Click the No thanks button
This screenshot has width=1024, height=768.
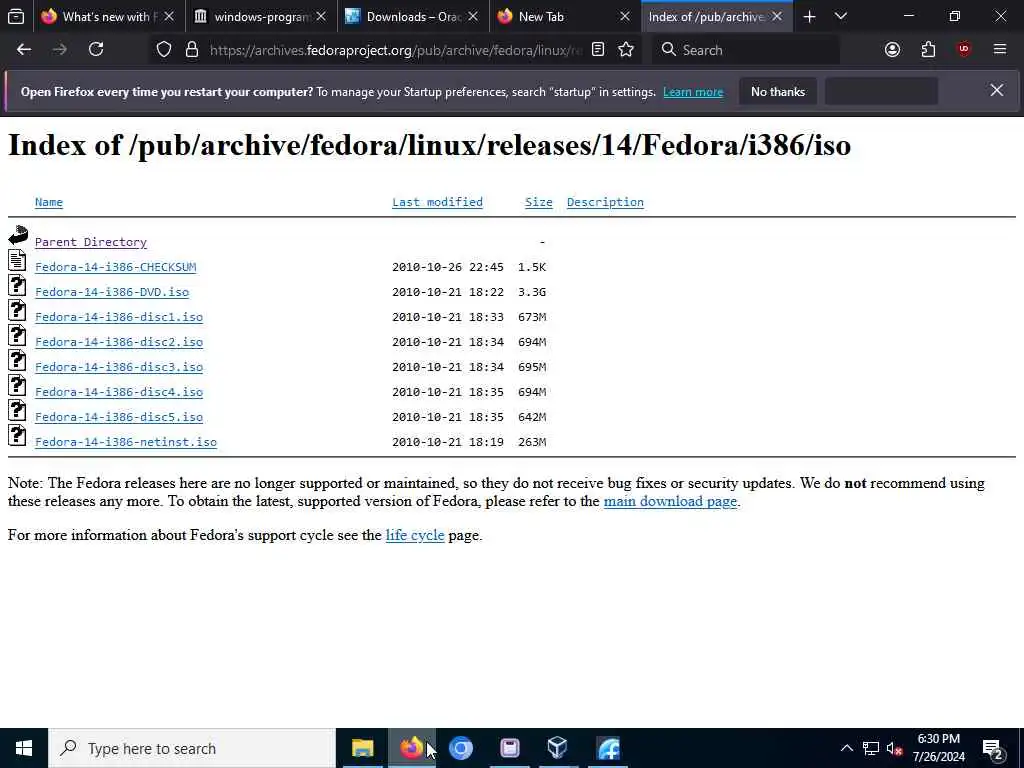(777, 91)
